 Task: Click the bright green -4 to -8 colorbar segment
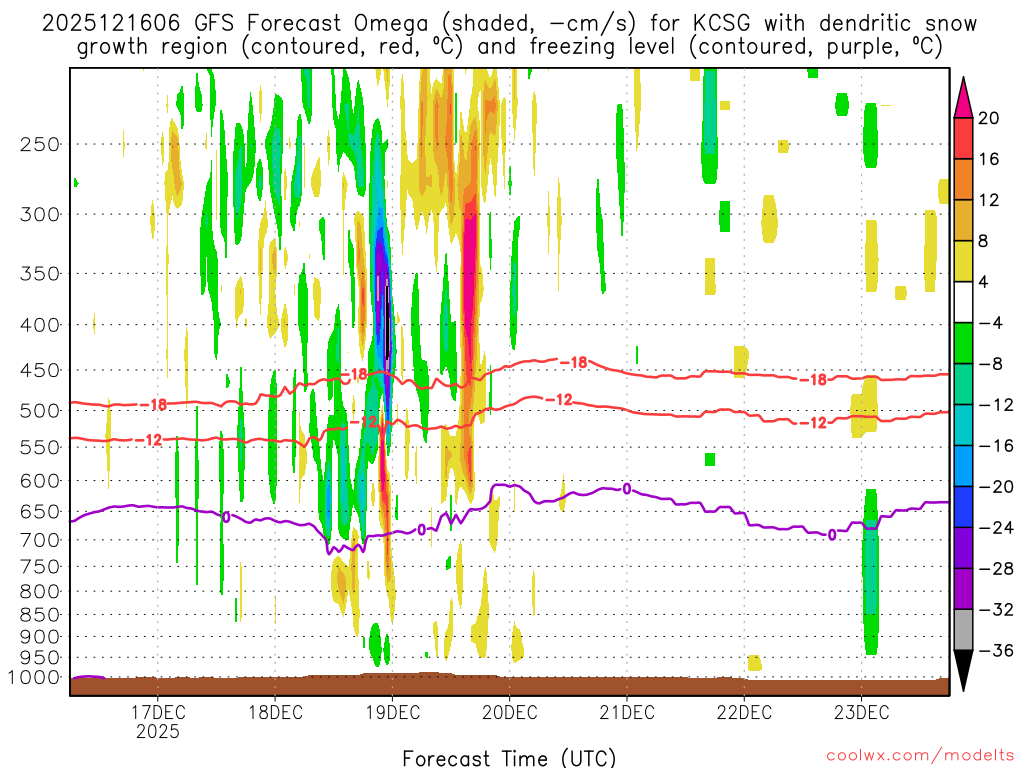963,344
